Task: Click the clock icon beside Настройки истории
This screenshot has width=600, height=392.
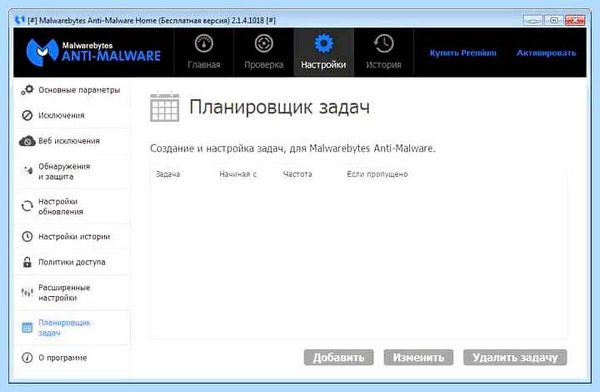Action: click(x=27, y=237)
